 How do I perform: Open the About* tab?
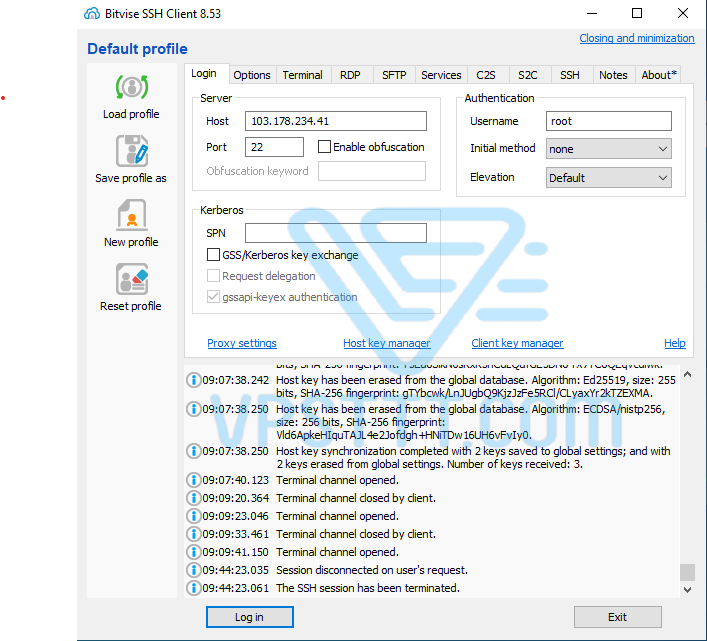click(659, 75)
